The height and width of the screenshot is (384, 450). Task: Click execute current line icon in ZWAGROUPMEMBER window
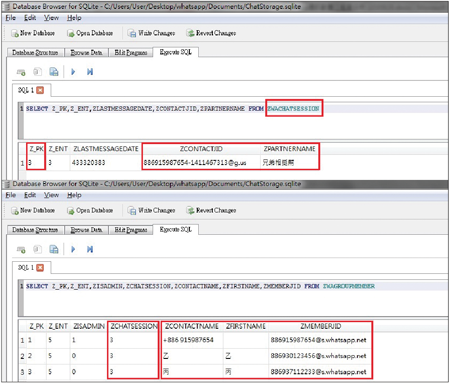[x=90, y=249]
